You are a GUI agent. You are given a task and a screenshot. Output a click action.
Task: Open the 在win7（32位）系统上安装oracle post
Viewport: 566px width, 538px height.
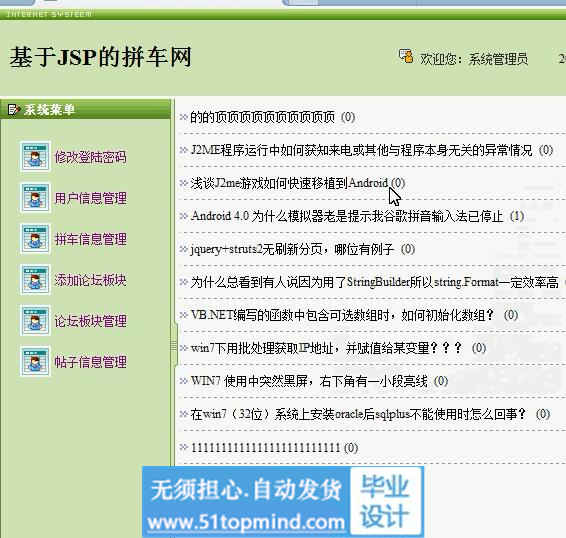[x=358, y=414]
